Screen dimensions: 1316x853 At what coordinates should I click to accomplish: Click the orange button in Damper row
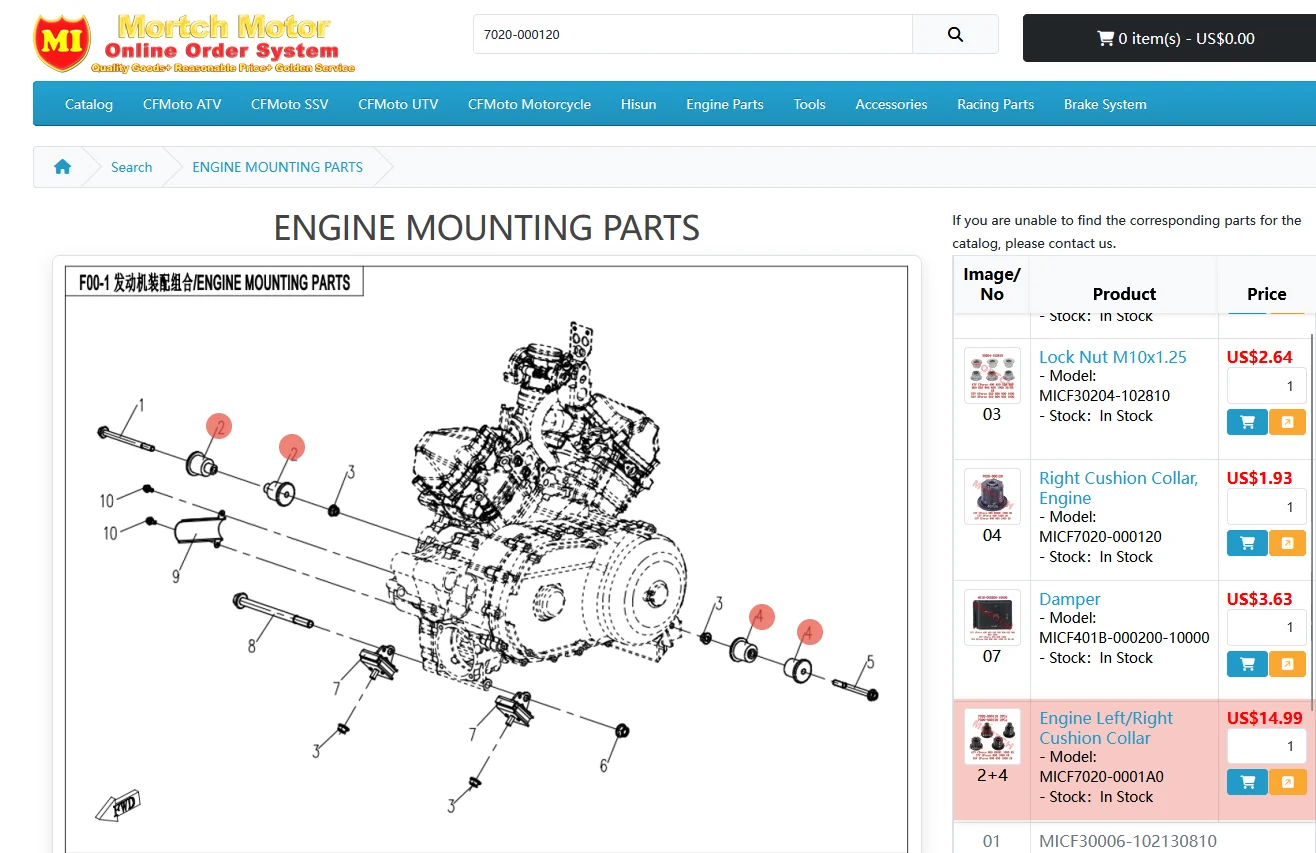1288,663
